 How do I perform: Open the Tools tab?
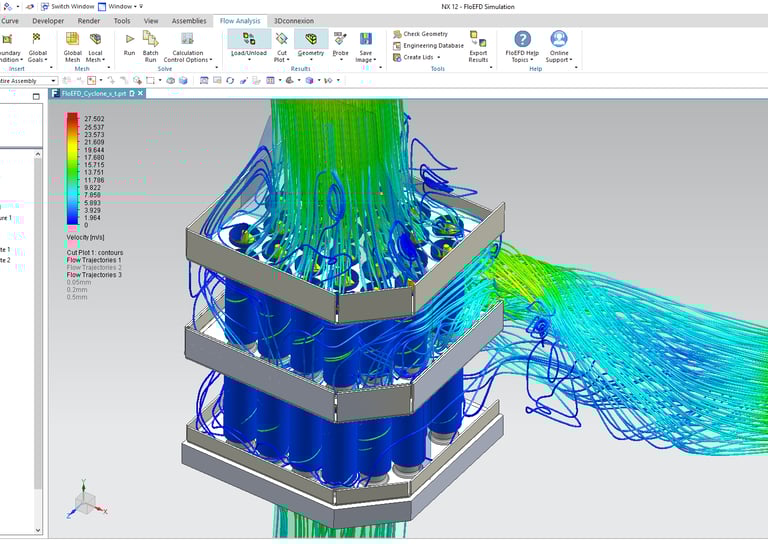122,21
